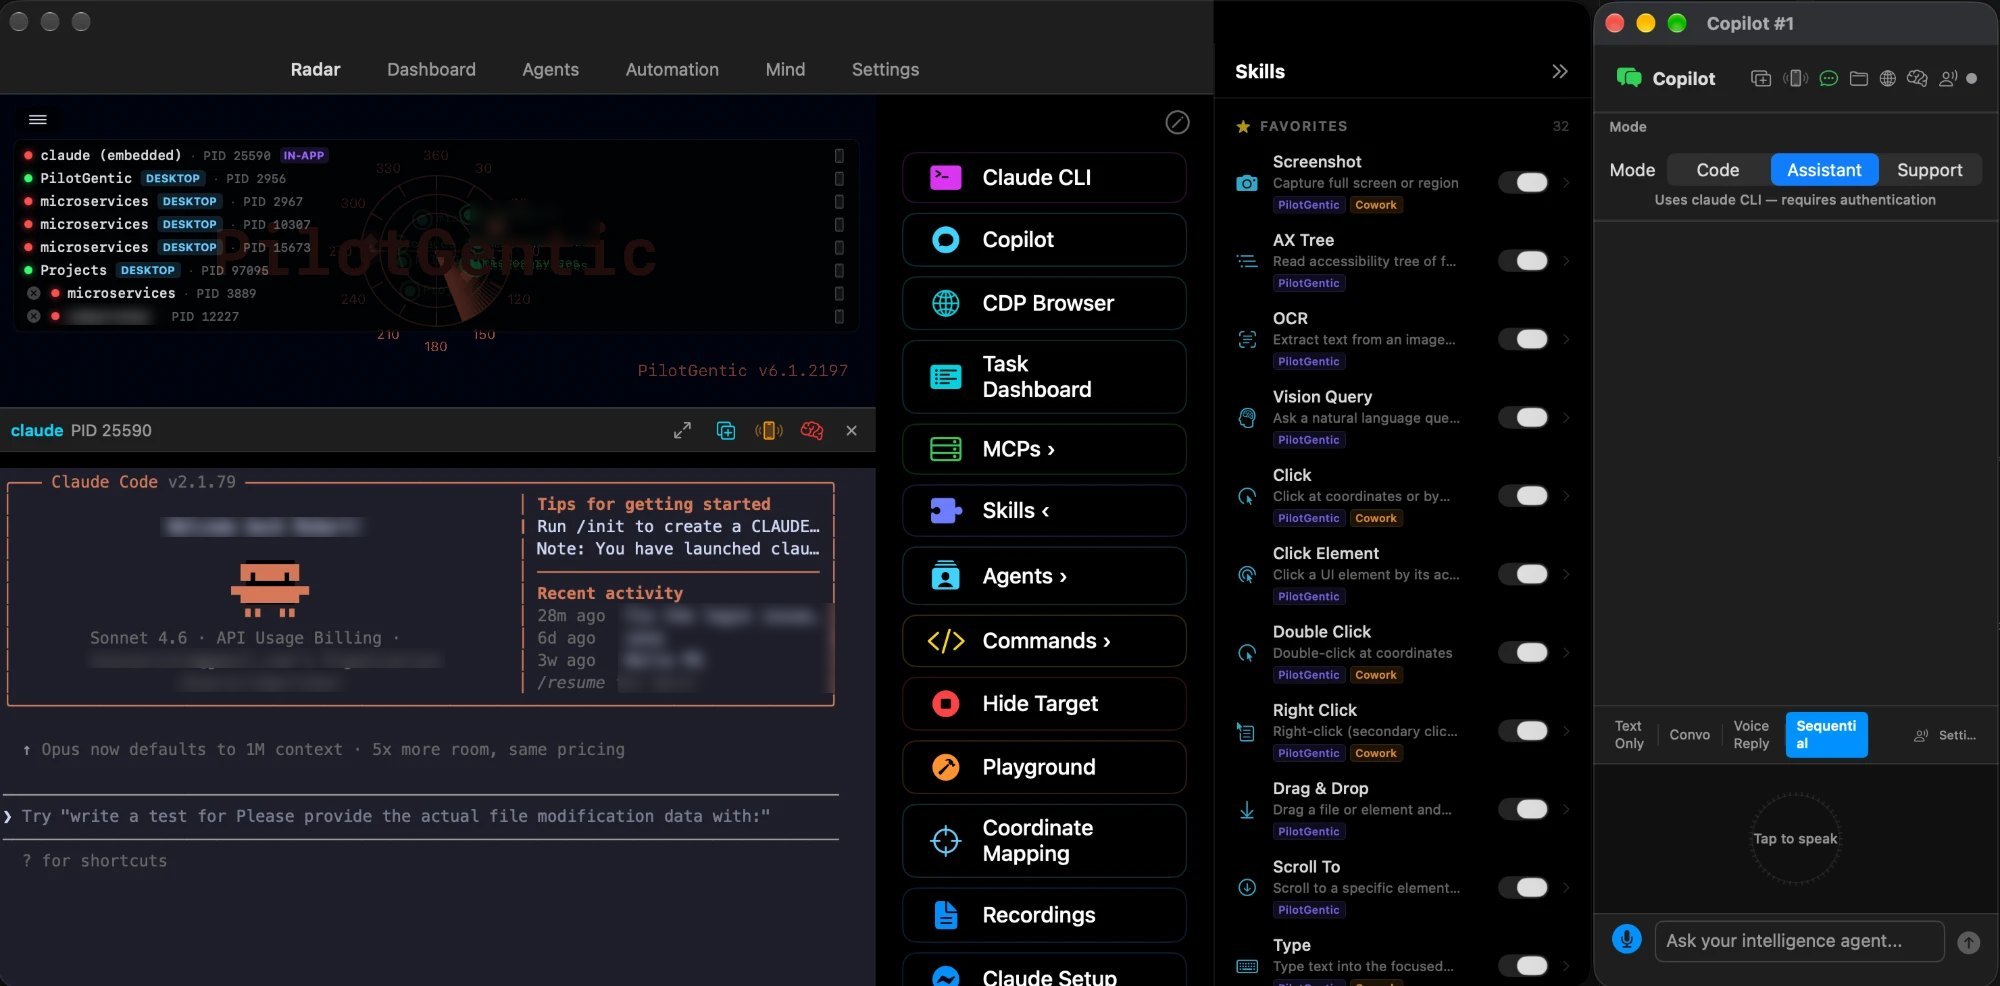Expand the Commands submenu

(x=1044, y=641)
